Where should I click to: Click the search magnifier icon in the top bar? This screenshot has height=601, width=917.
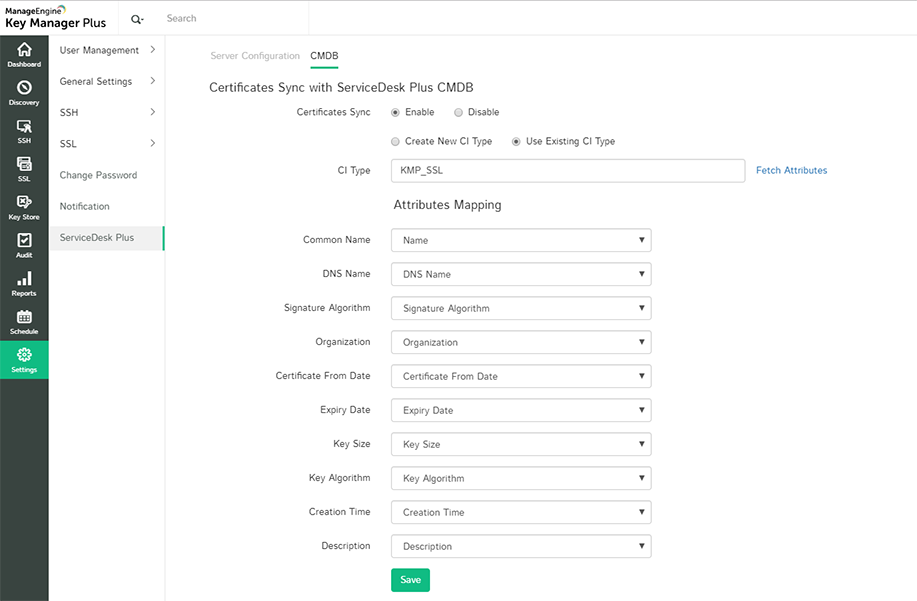[x=137, y=18]
